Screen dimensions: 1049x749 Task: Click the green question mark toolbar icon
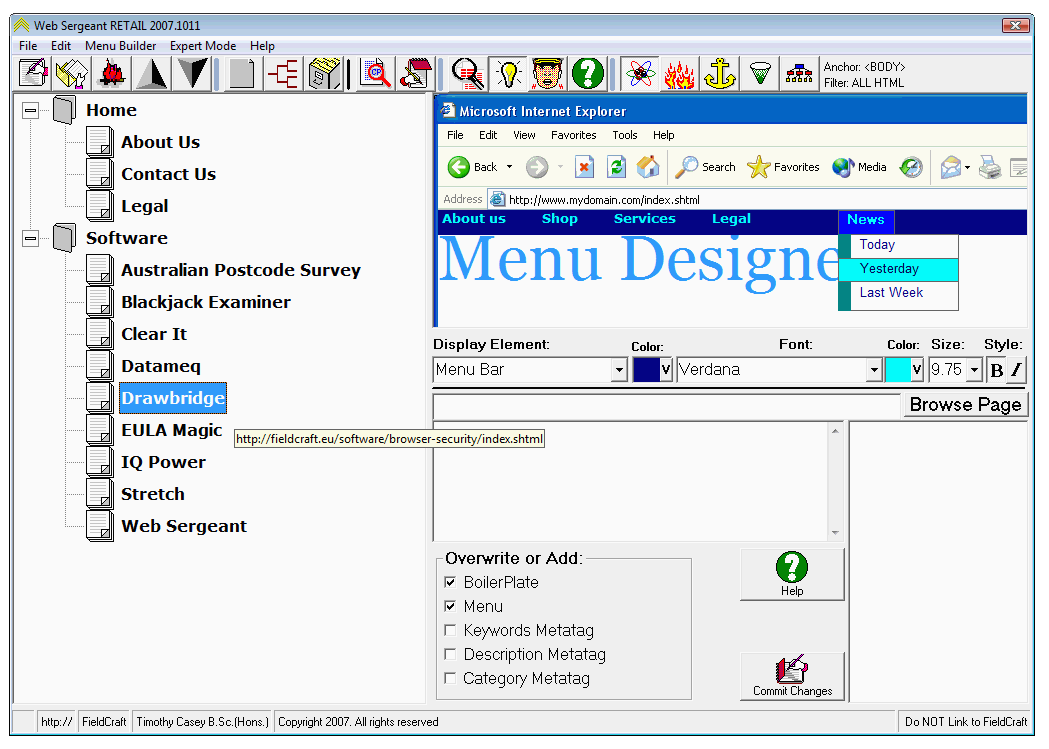tap(588, 74)
